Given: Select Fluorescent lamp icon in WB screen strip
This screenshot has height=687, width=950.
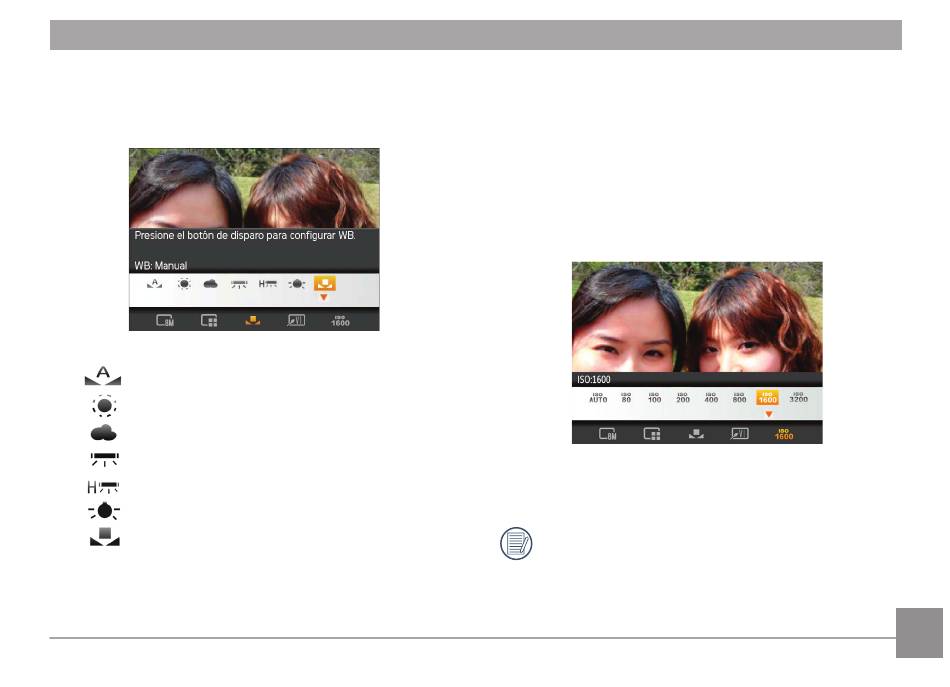Looking at the screenshot, I should point(239,284).
